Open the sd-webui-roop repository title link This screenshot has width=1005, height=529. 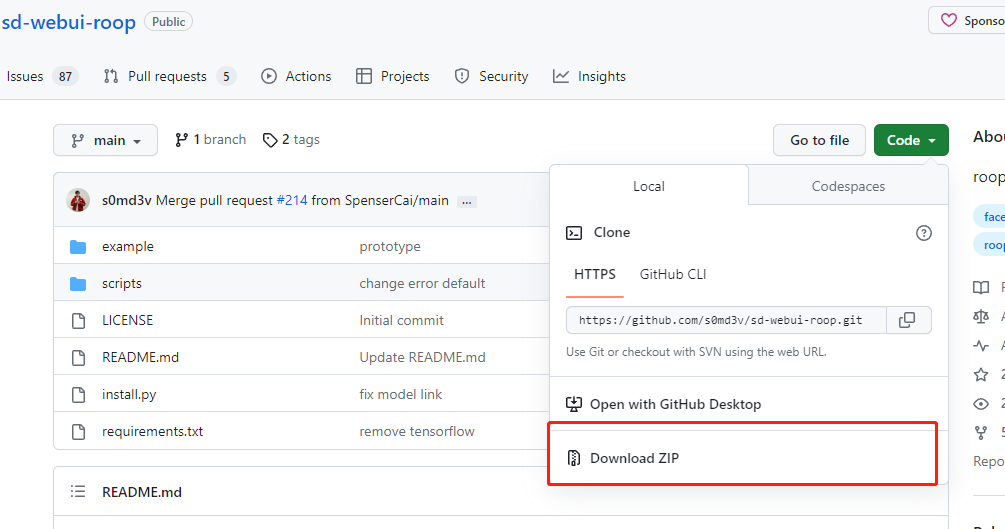point(69,22)
